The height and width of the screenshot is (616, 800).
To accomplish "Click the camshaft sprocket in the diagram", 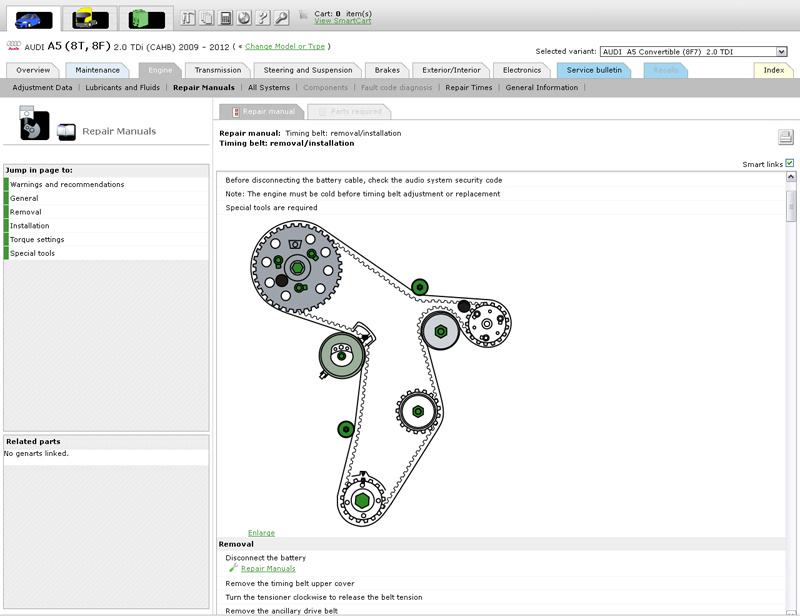I will (x=296, y=267).
